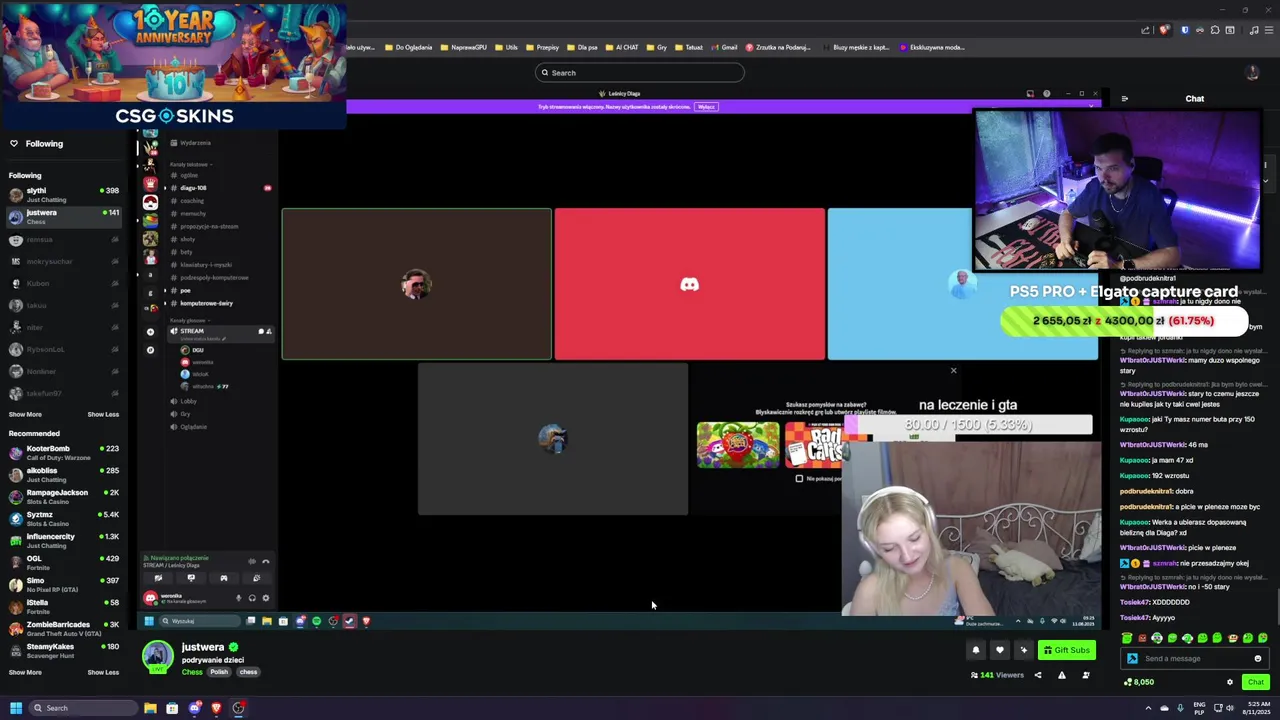Click Show More under Recommended
This screenshot has height=720, width=1280.
(25, 672)
